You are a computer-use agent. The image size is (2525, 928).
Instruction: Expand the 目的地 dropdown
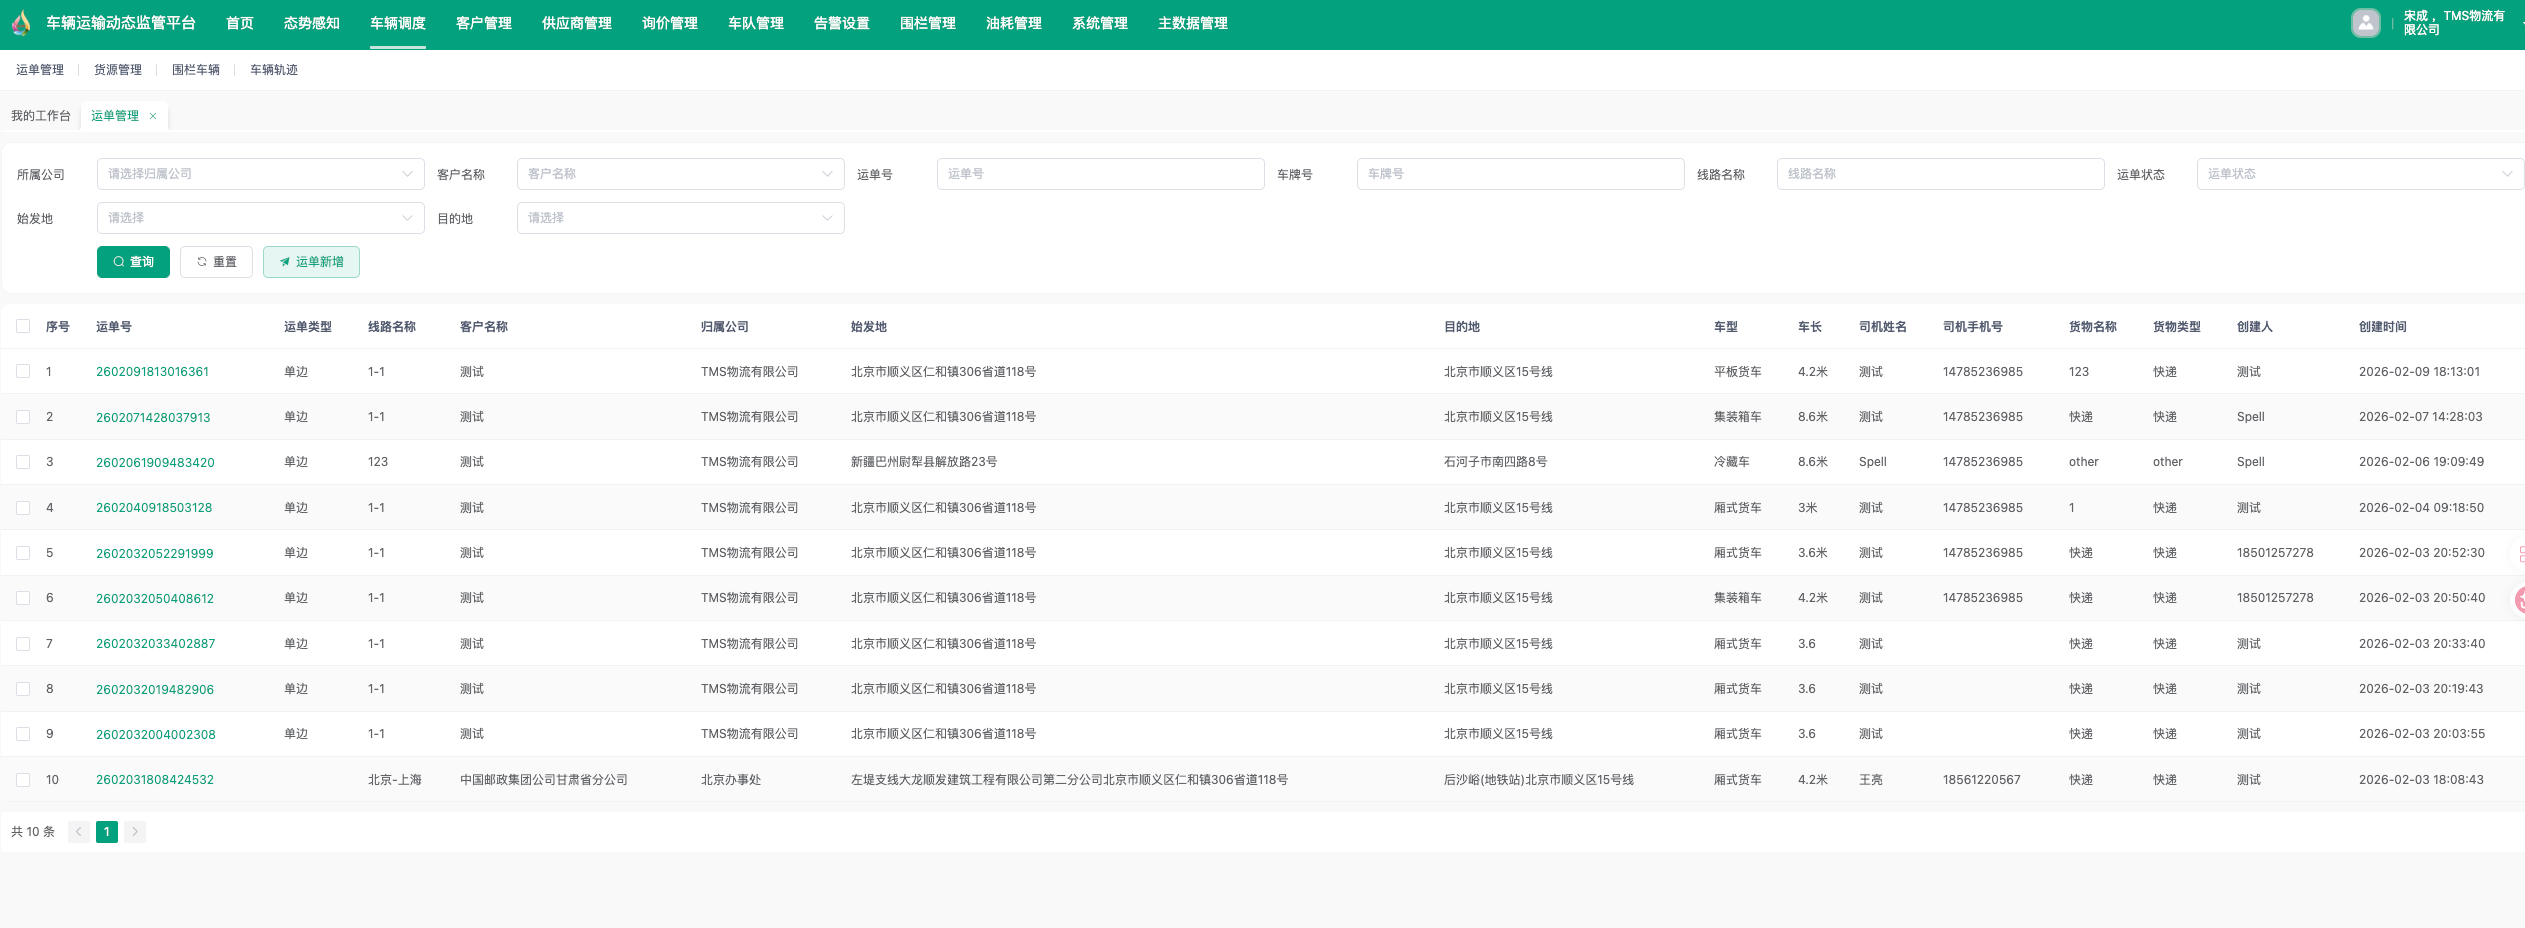click(x=680, y=218)
